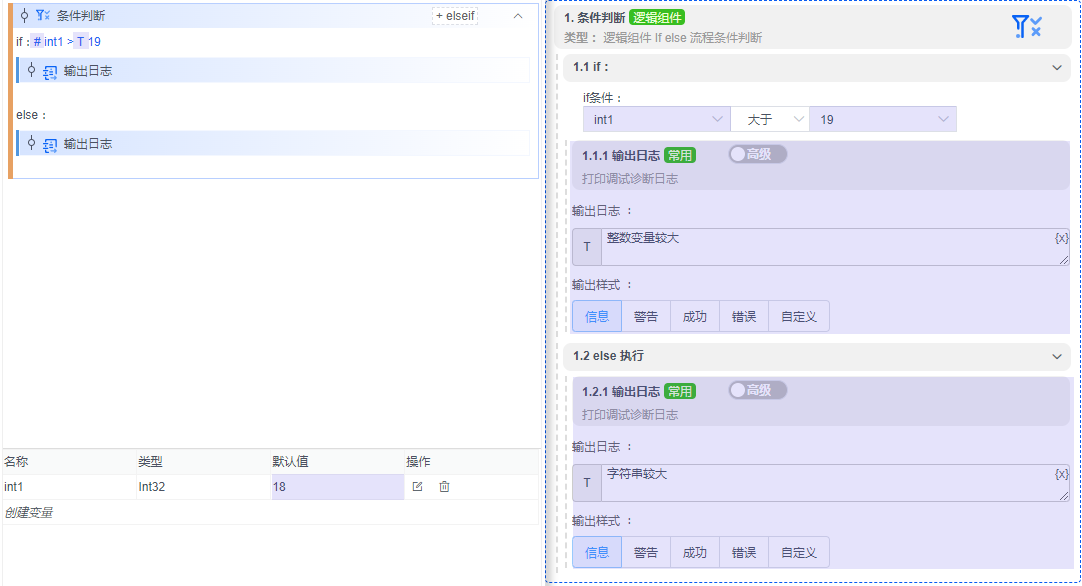The height and width of the screenshot is (586, 1082).
Task: Collapse the 1.2 else 执行 section
Action: point(1057,356)
